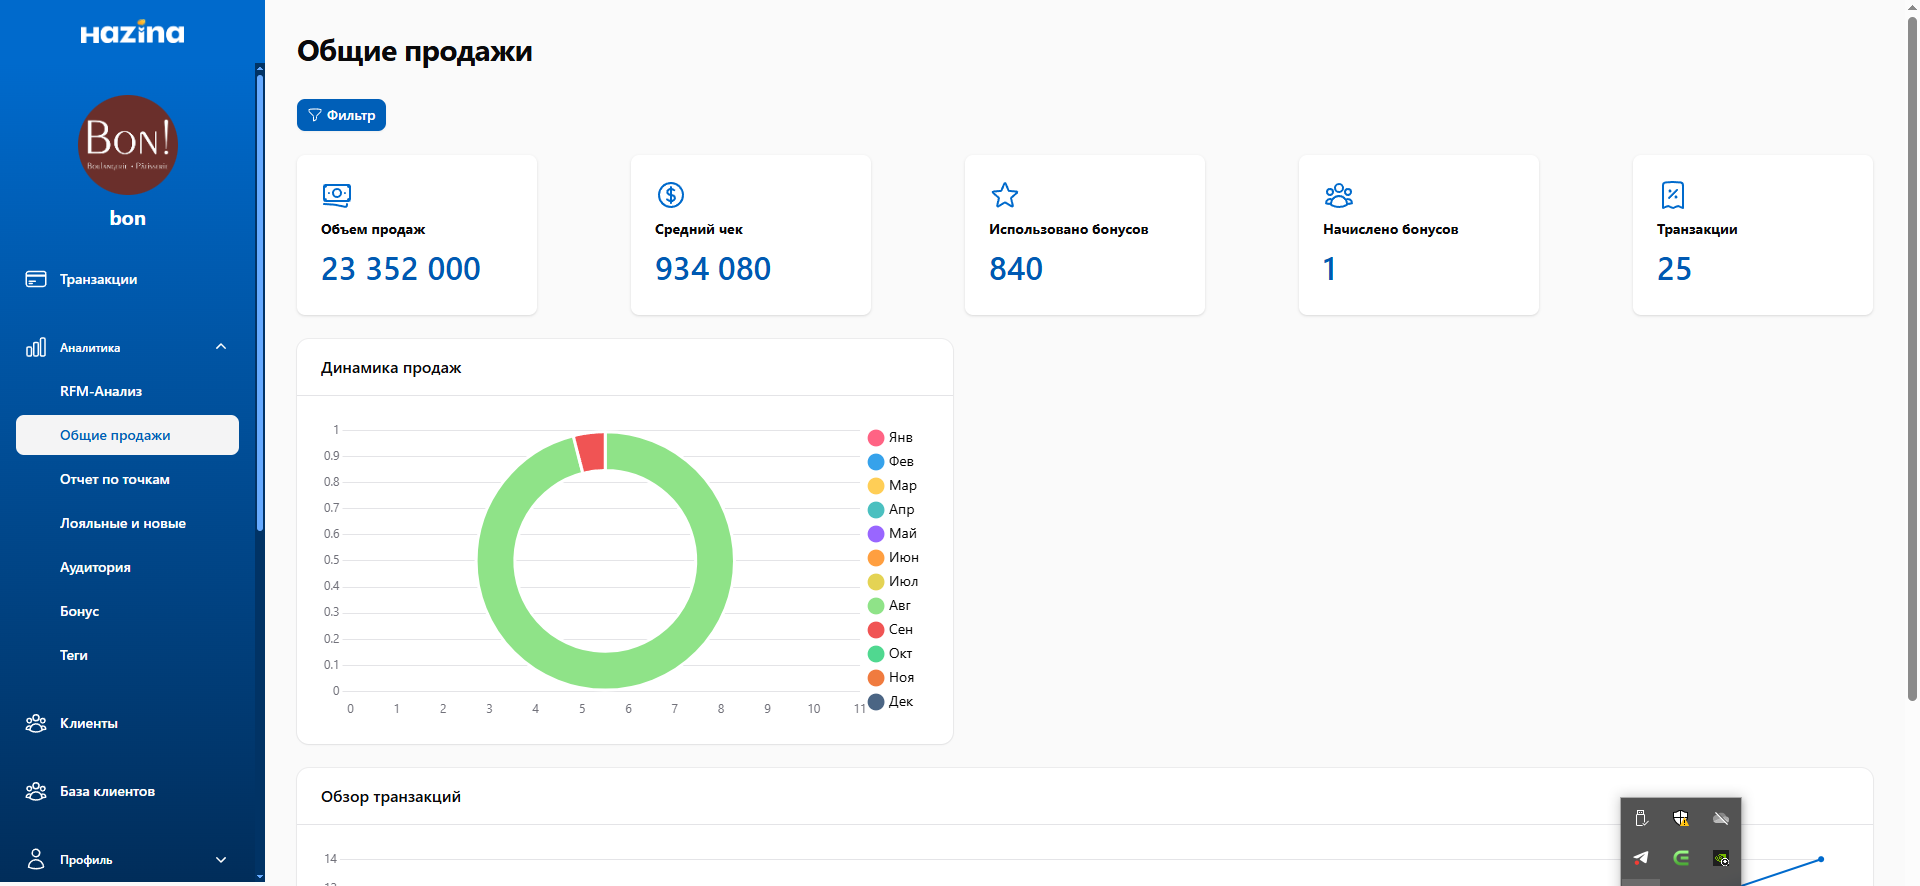Screen dimensions: 1920x886
Task: Open RFM-Анализ page
Action: pos(101,391)
